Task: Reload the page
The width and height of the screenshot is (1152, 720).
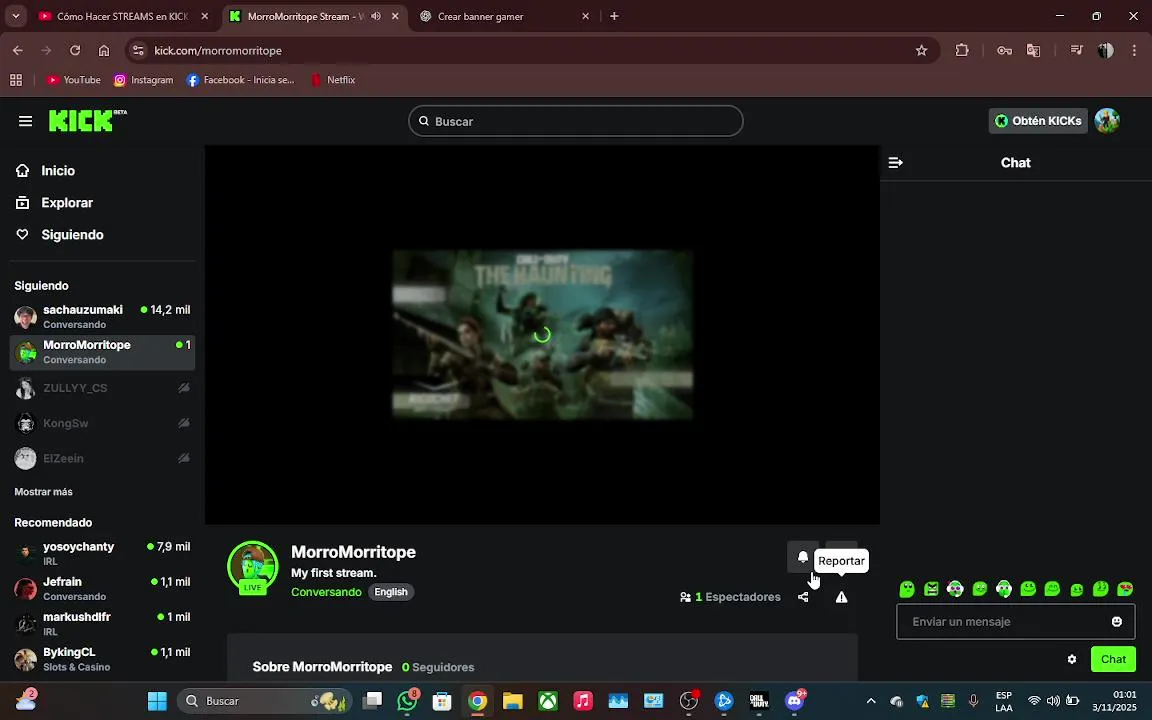Action: click(x=75, y=50)
